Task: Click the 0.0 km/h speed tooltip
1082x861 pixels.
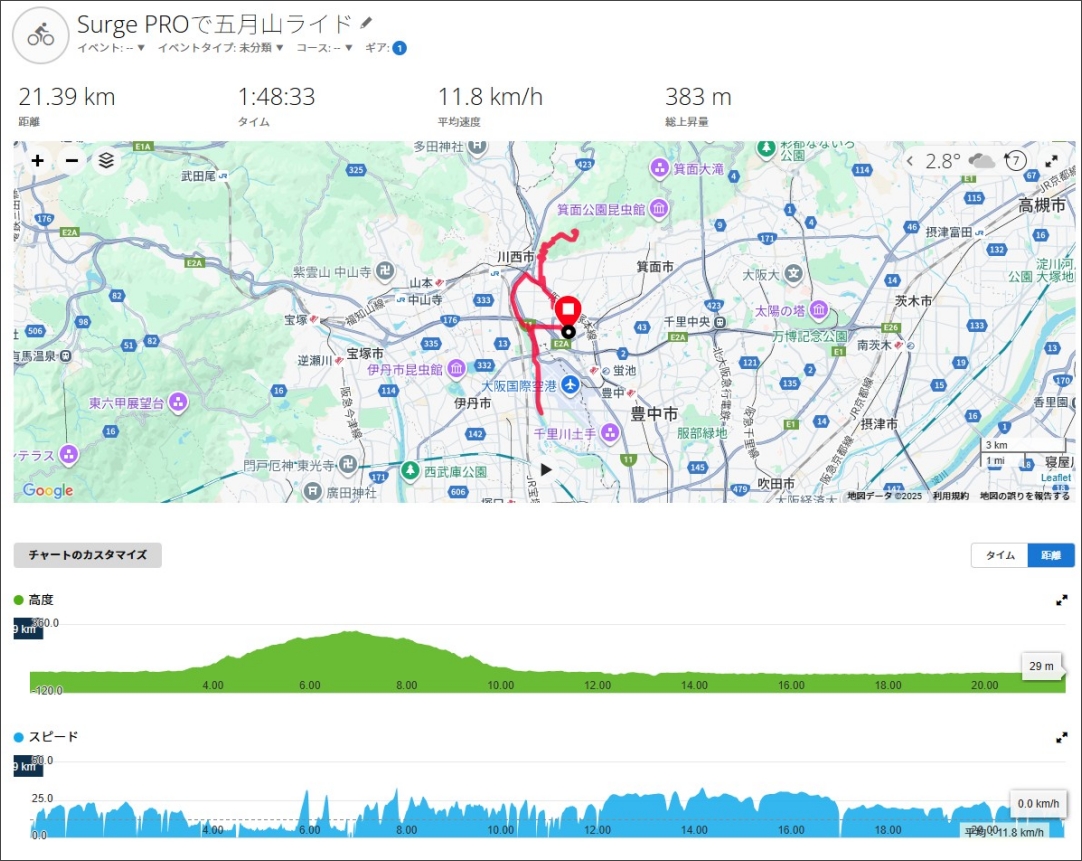Action: (1038, 804)
